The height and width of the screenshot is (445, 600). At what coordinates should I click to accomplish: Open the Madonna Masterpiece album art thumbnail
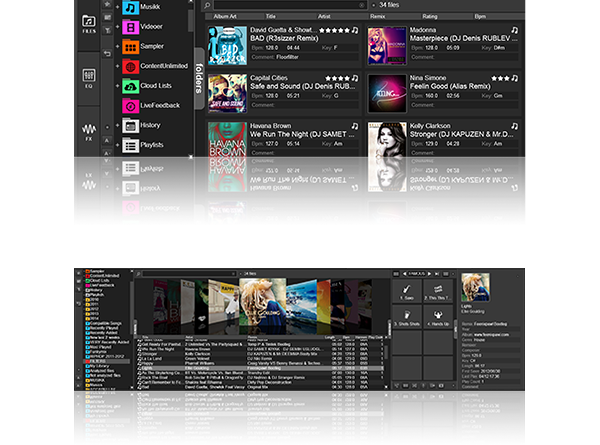tap(387, 46)
